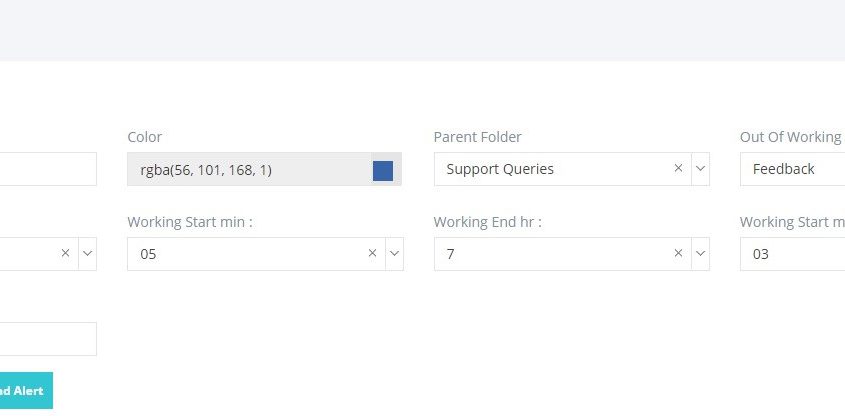Click the 05 value in Working Start min
This screenshot has height=416, width=845.
[x=148, y=254]
